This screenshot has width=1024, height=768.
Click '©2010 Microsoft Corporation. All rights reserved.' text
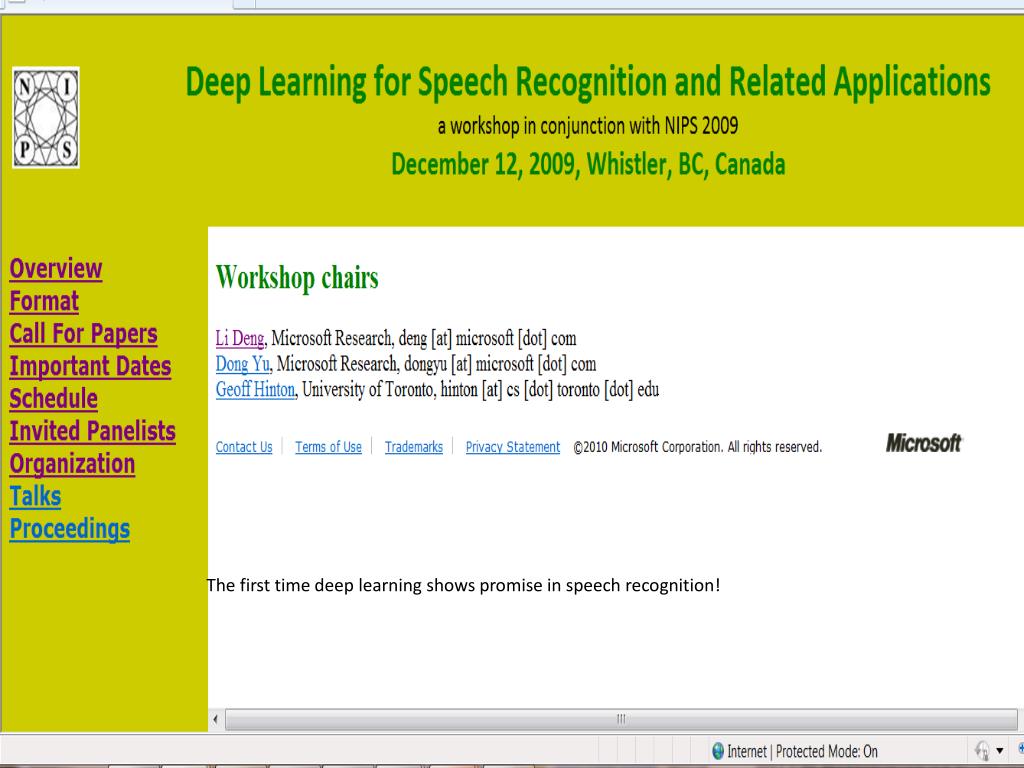pyautogui.click(x=697, y=447)
